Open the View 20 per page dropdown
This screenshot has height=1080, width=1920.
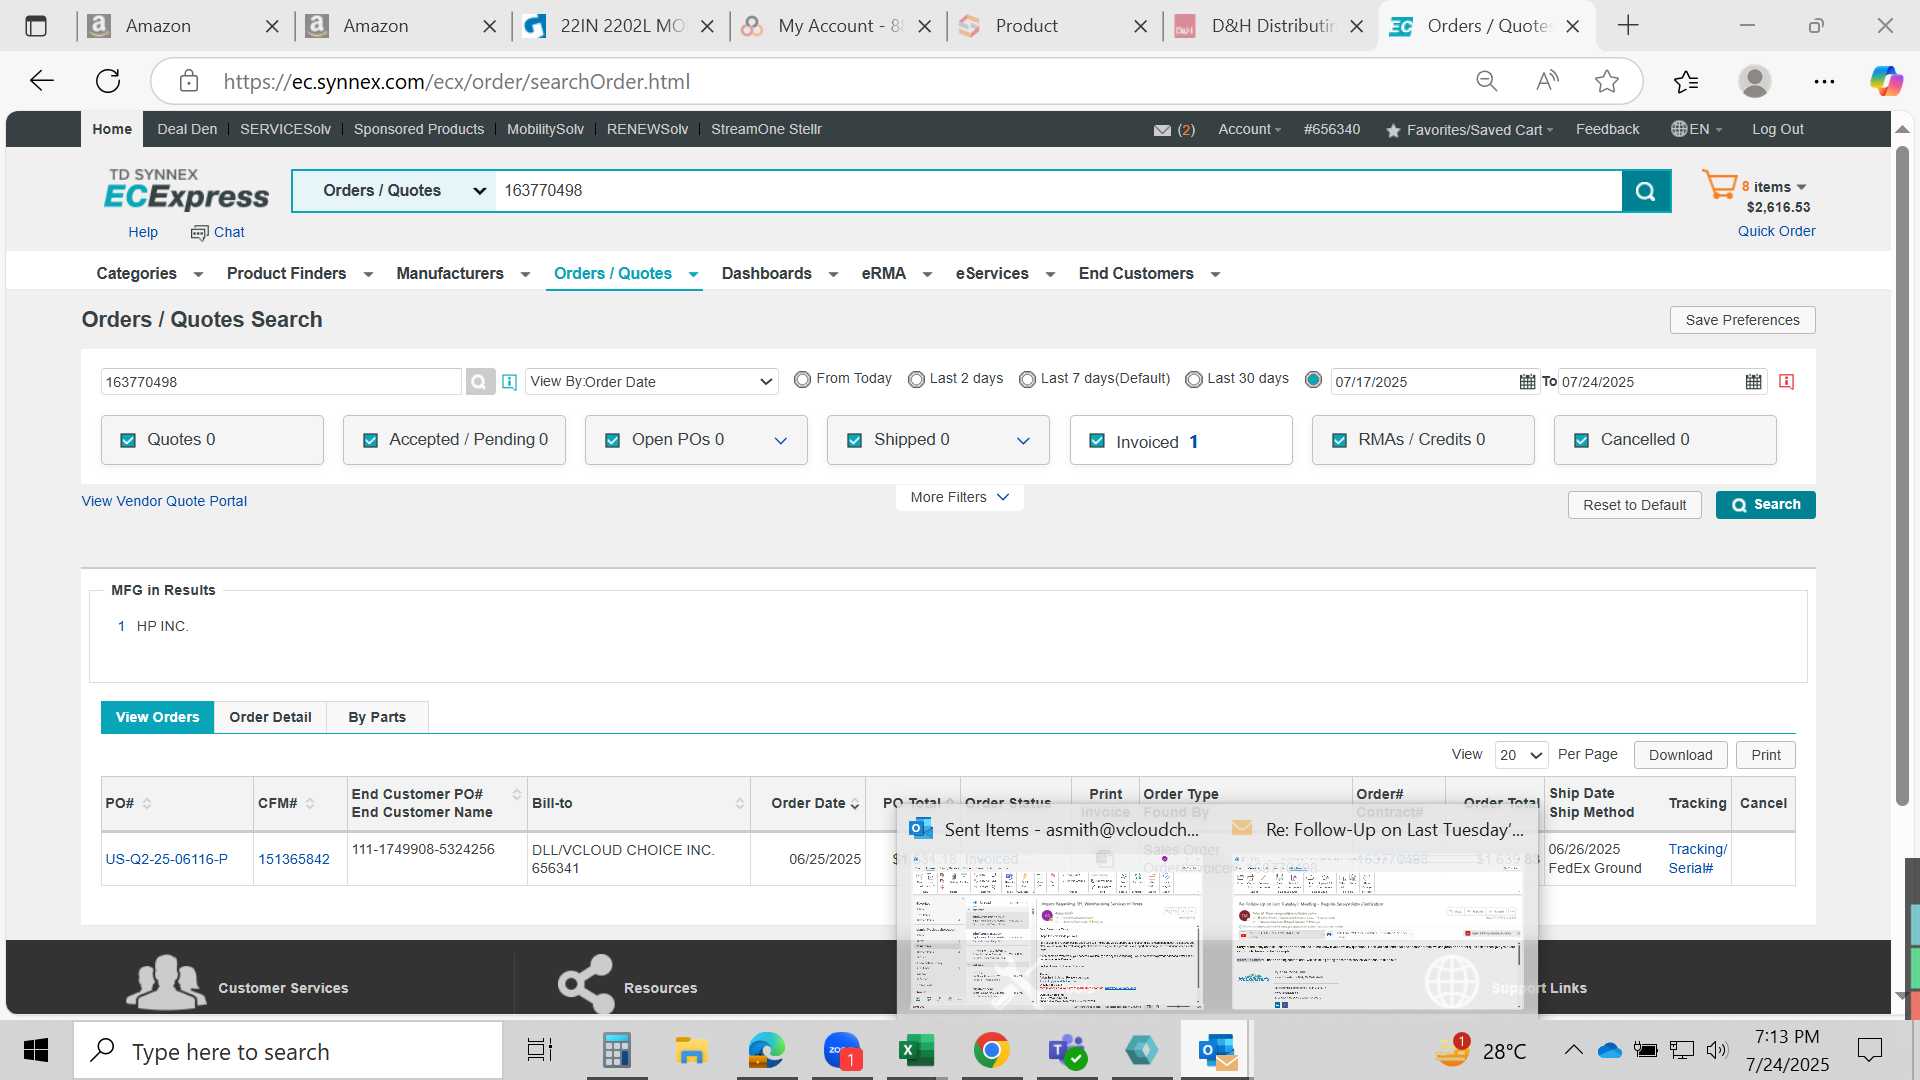click(1521, 755)
